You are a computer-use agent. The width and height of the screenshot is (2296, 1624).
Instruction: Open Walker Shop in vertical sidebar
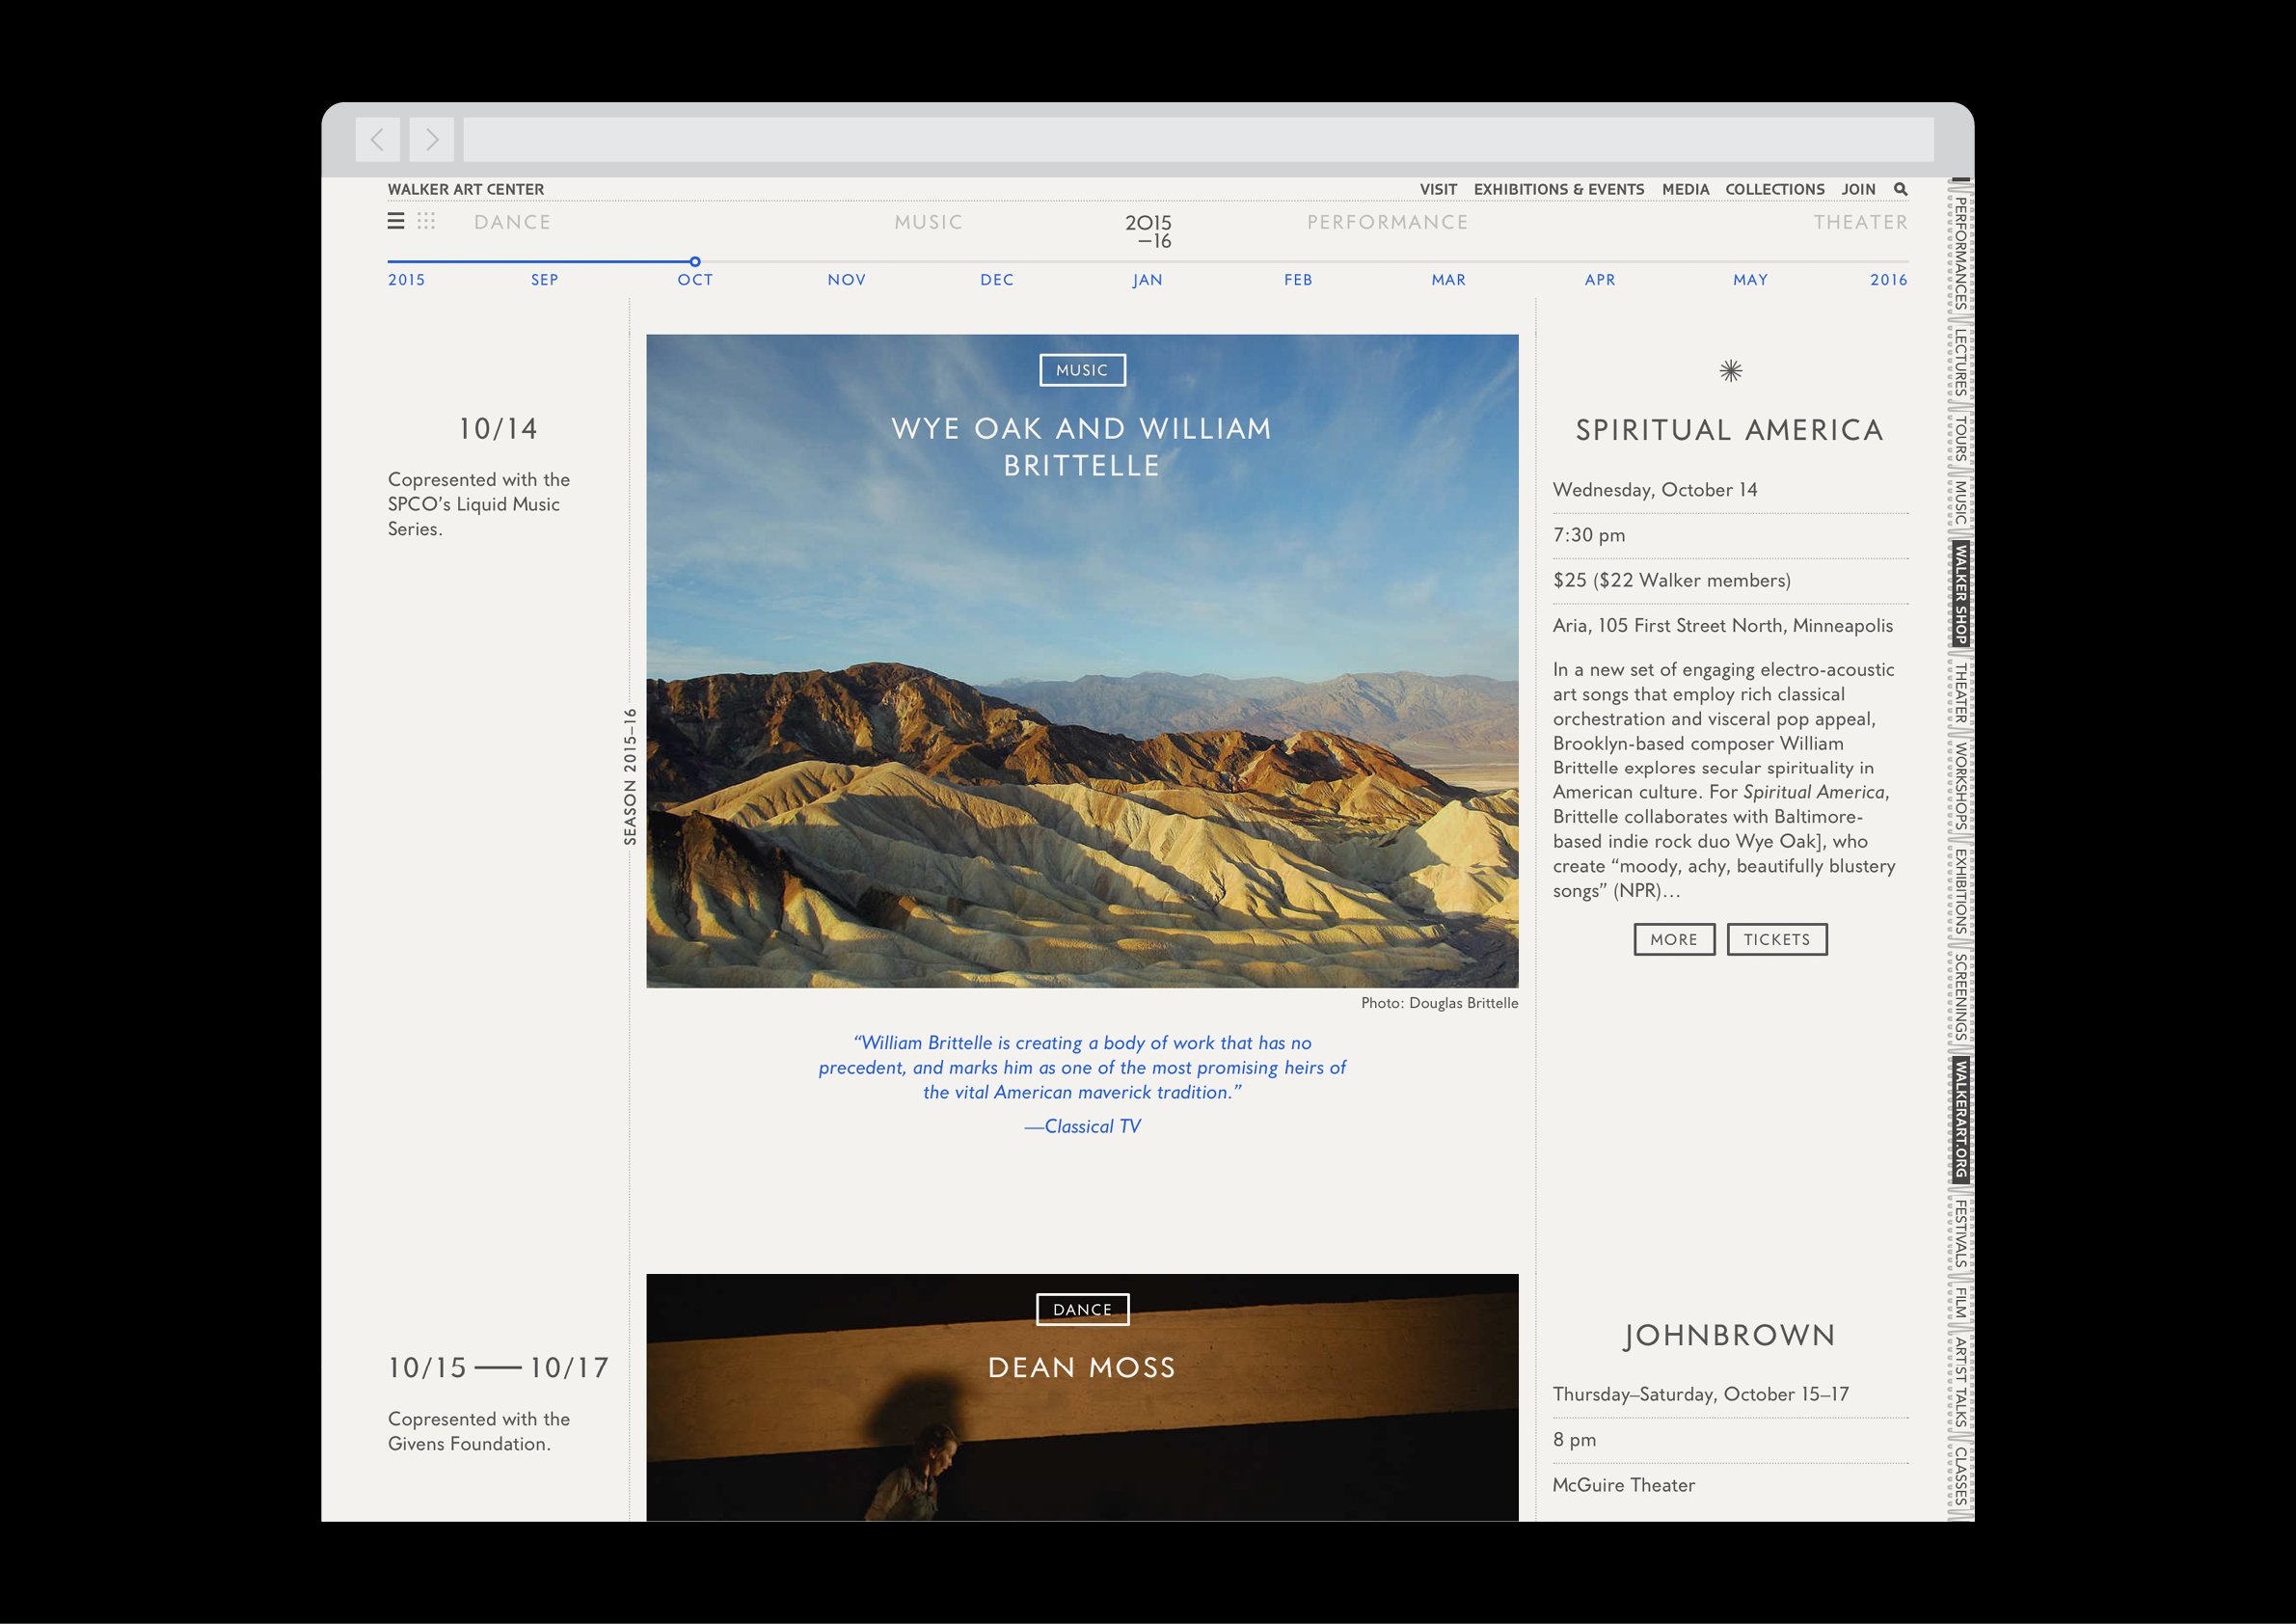tap(1960, 594)
